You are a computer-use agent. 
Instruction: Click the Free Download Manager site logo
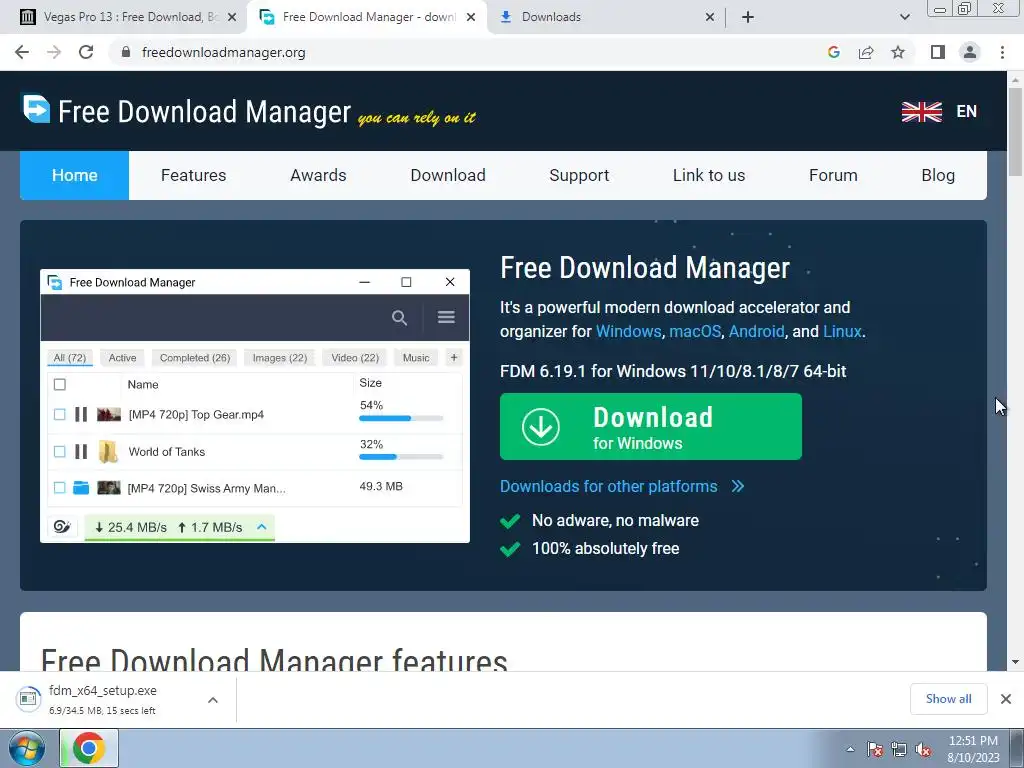36,108
